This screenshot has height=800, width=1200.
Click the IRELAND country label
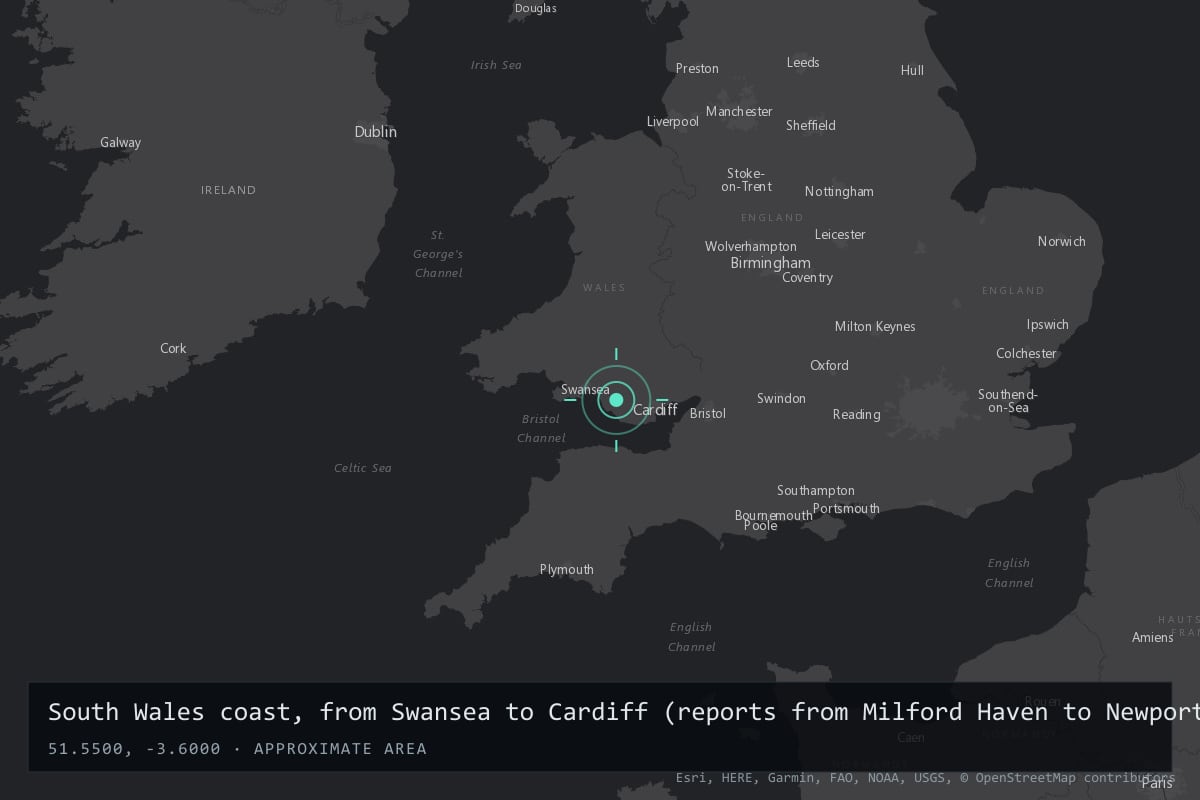(x=228, y=190)
